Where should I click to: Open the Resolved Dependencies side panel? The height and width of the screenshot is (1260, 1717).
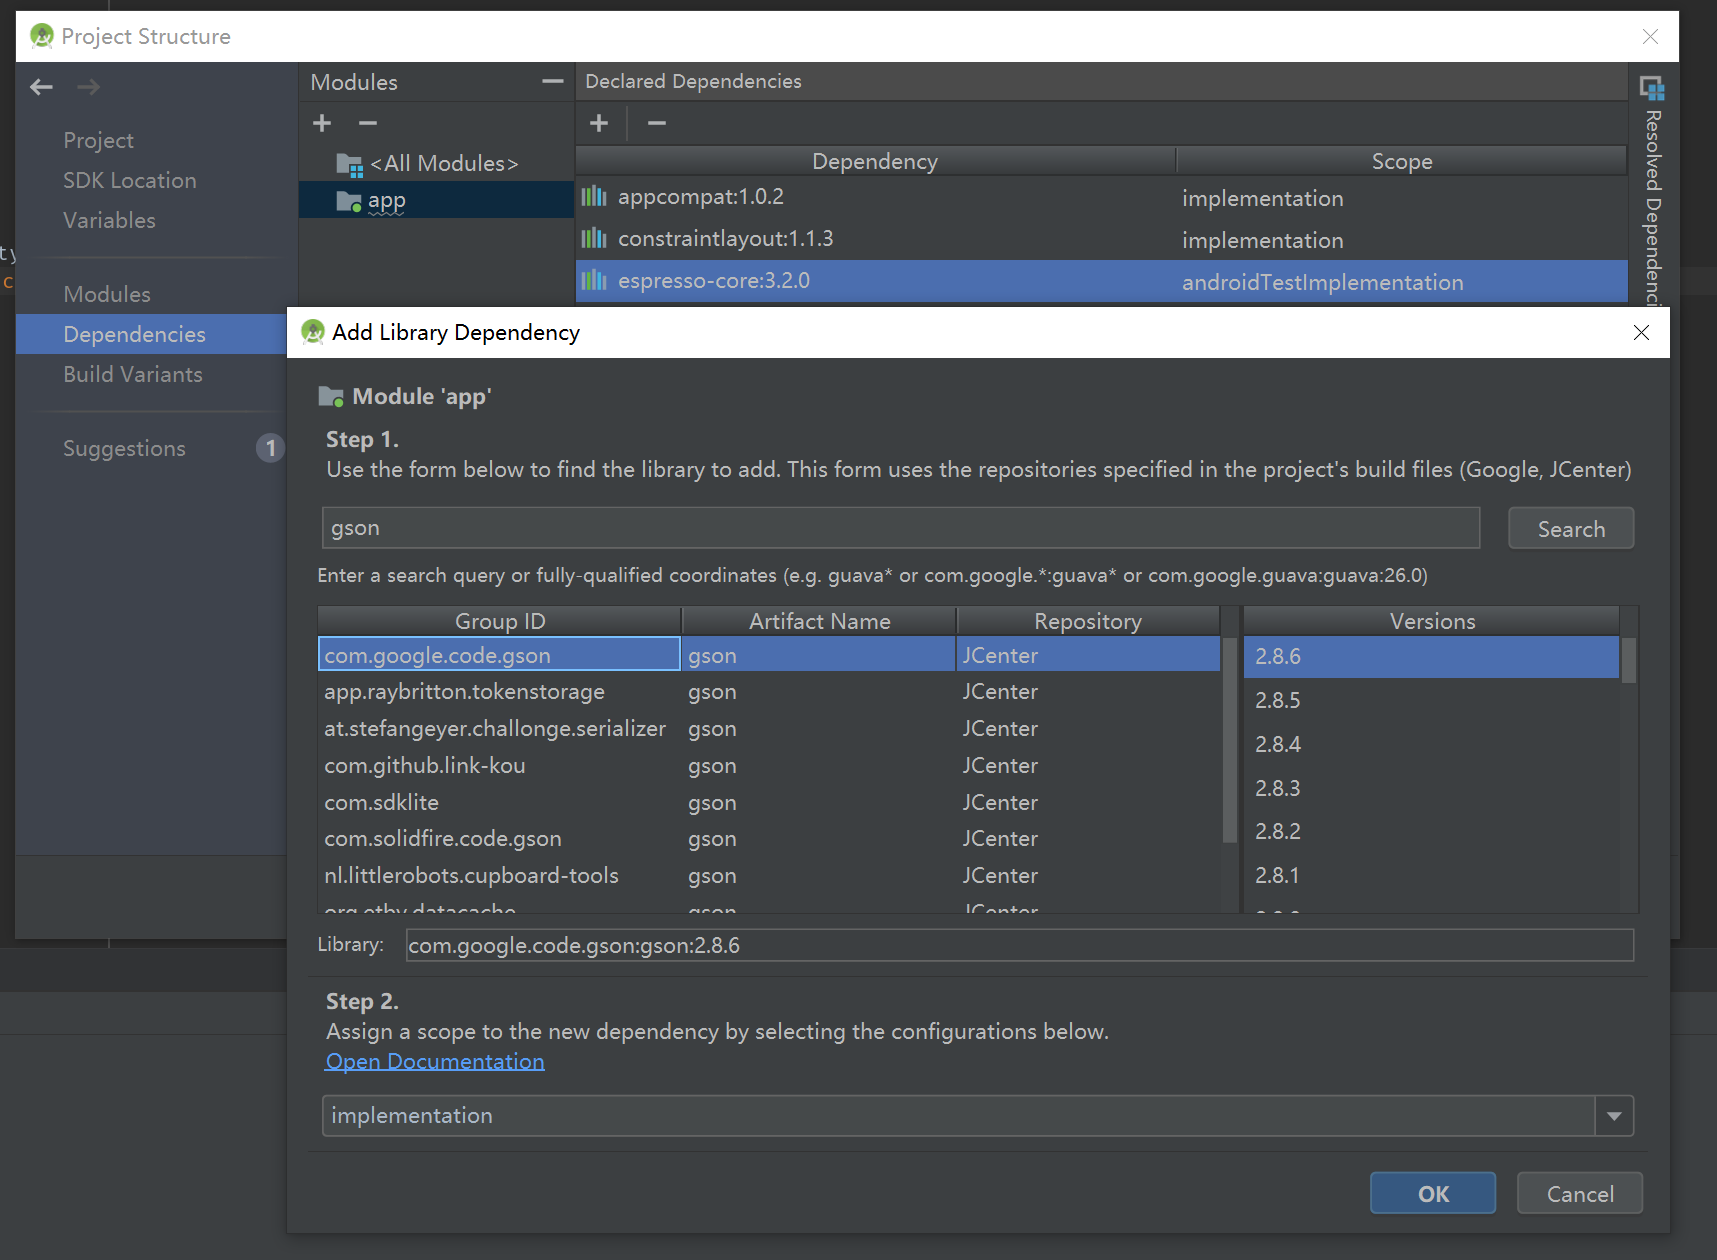[x=1652, y=190]
